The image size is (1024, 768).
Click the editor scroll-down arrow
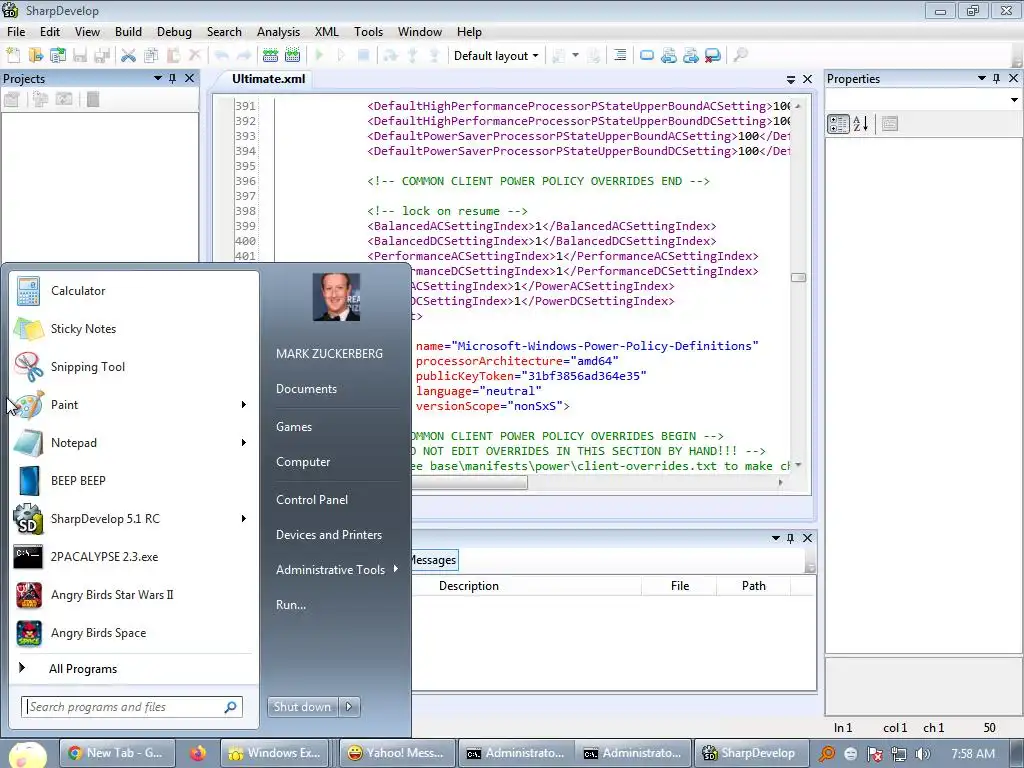798,466
